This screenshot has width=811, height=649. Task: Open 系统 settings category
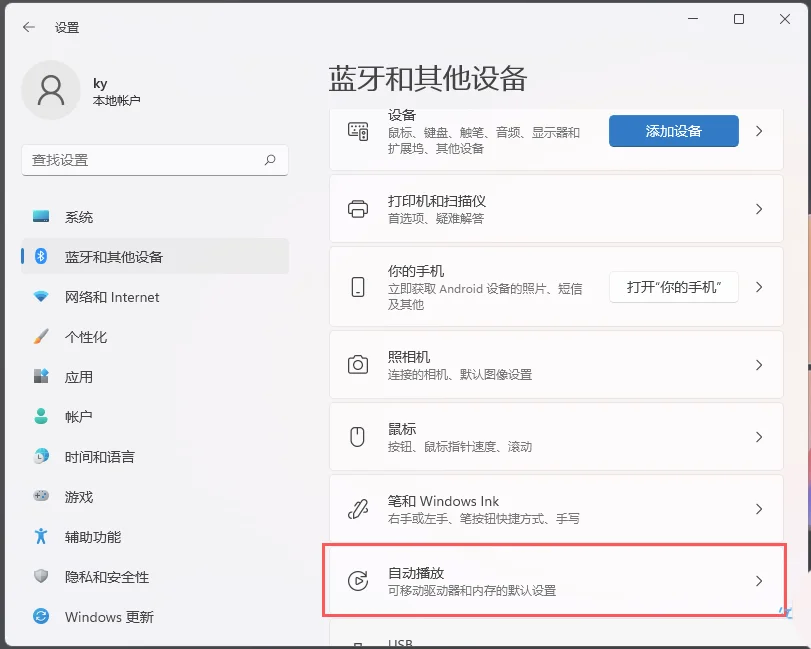(x=155, y=217)
